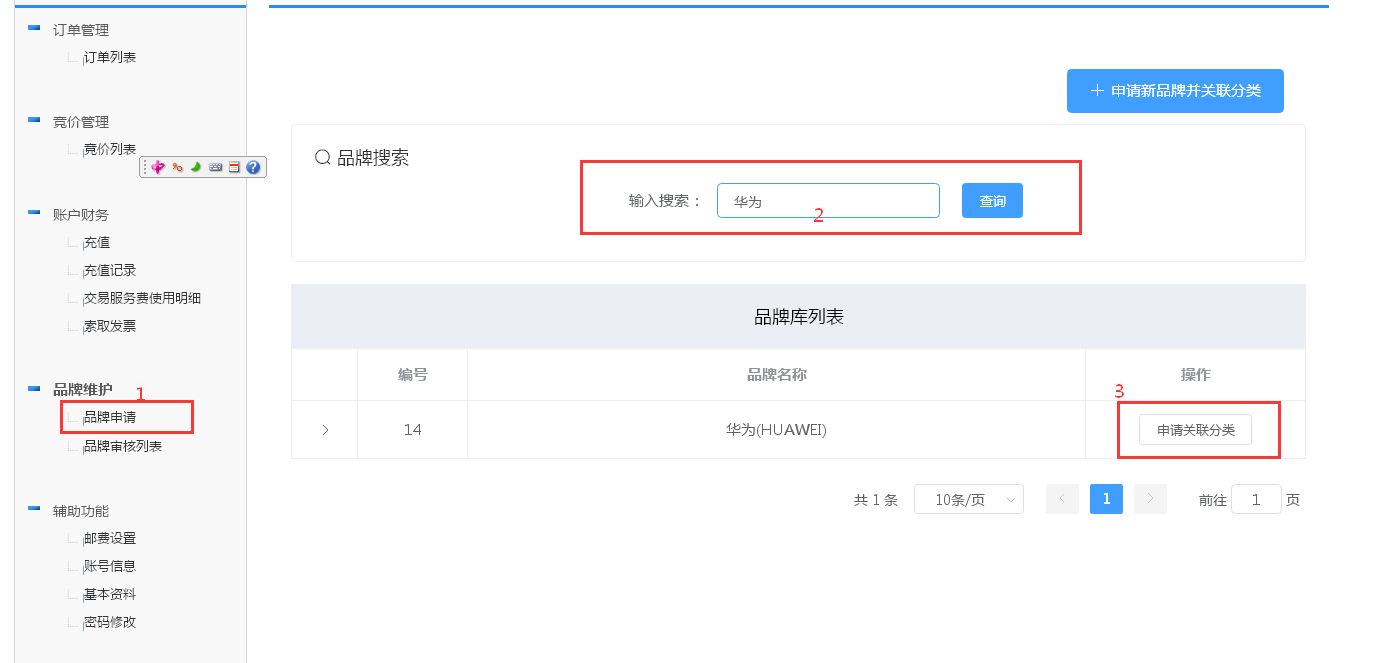Open 索取发票 in the sidebar

[x=110, y=326]
